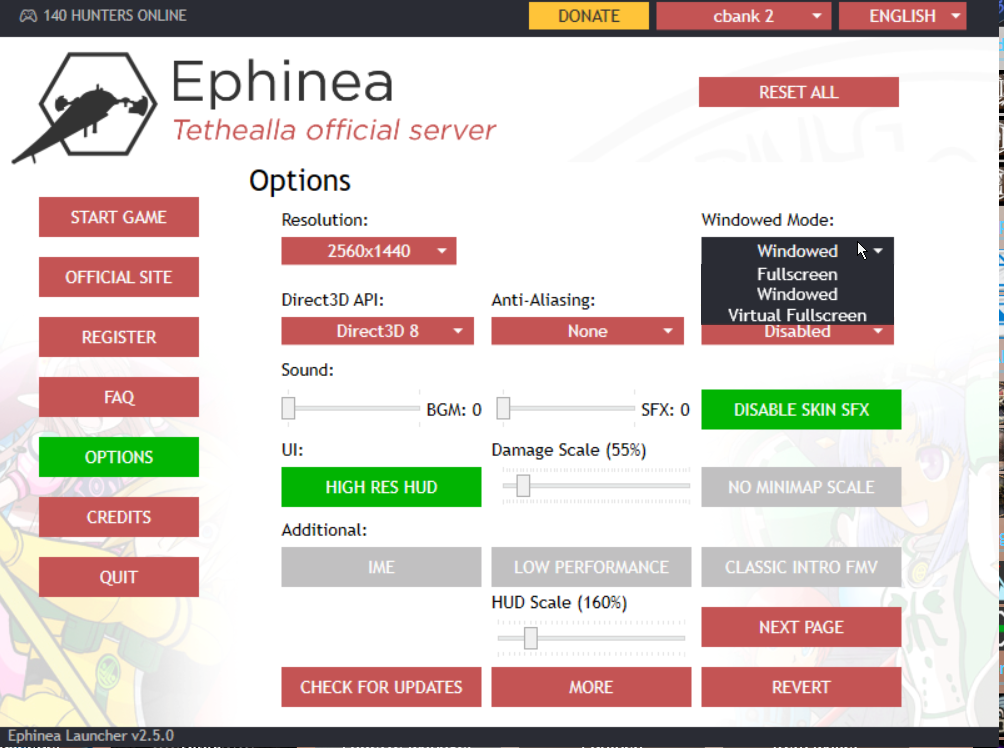Click the gamepad icon beside hunters online
1004x748 pixels.
[x=28, y=15]
